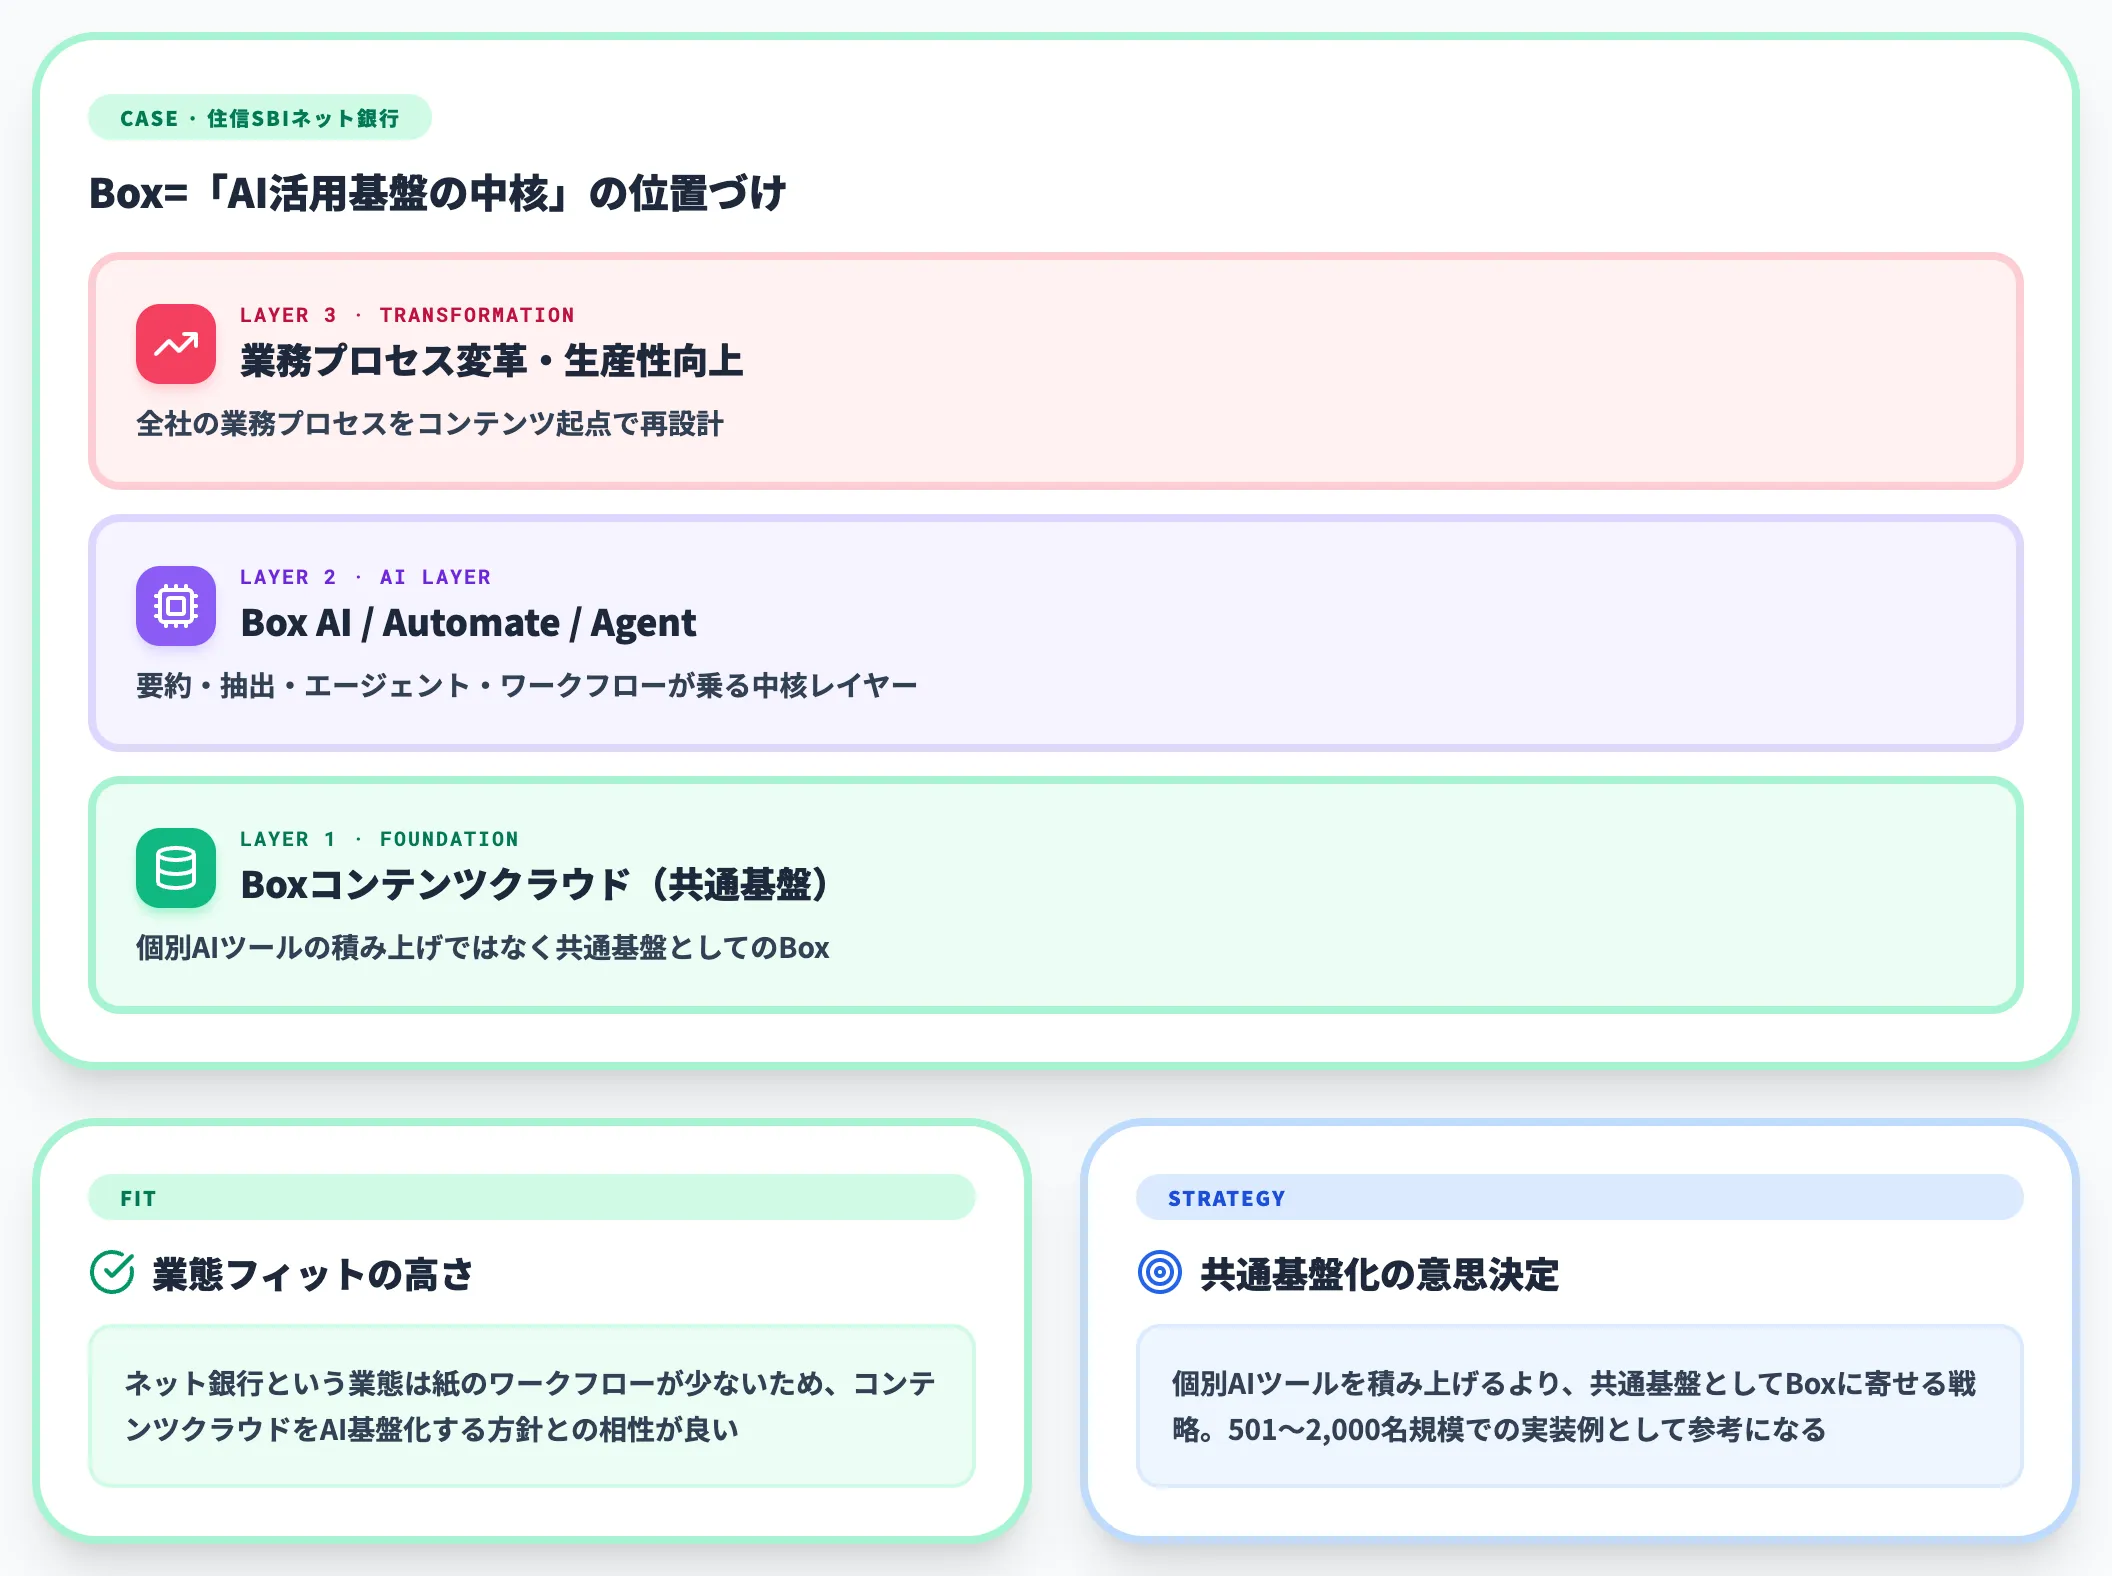Click the purple CPU chip icon
Image resolution: width=2112 pixels, height=1576 pixels.
tap(176, 606)
